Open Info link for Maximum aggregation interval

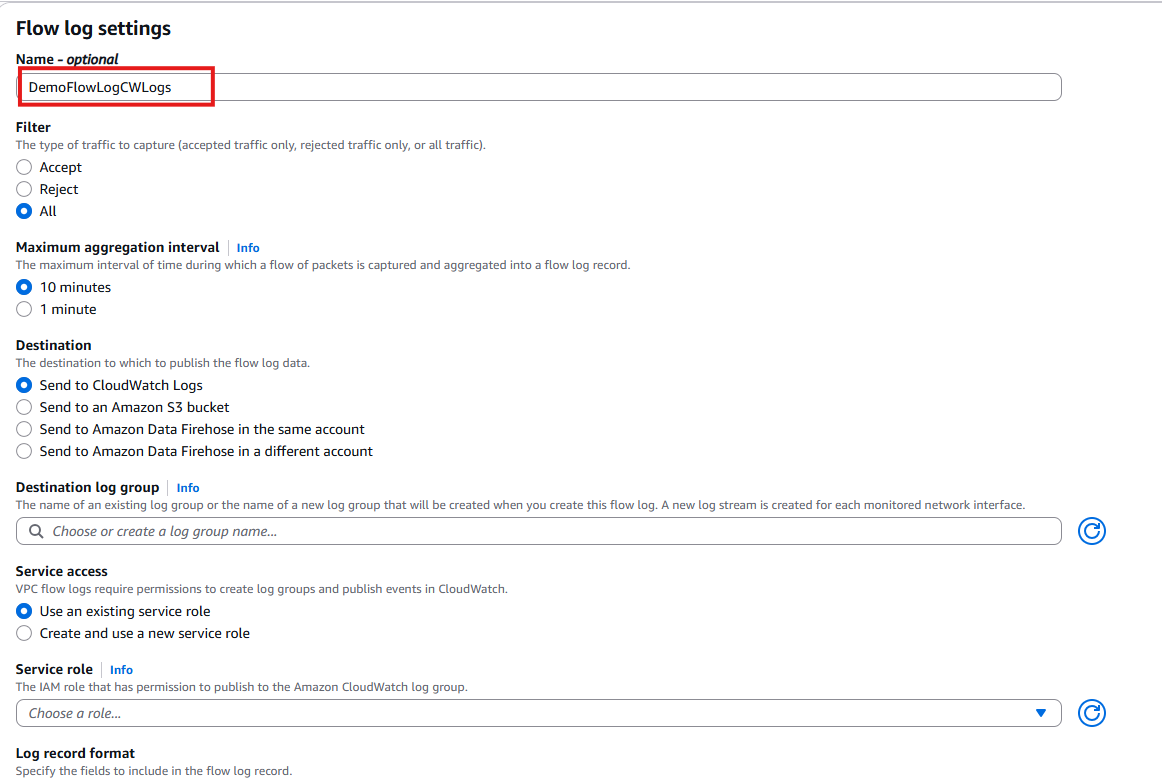248,248
